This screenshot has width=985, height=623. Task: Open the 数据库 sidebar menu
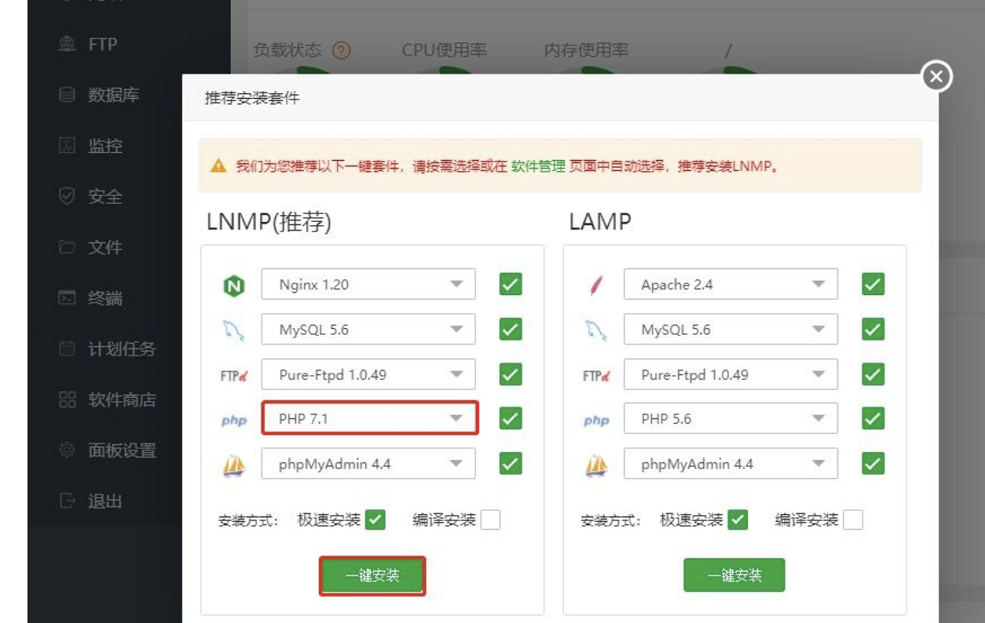(112, 95)
